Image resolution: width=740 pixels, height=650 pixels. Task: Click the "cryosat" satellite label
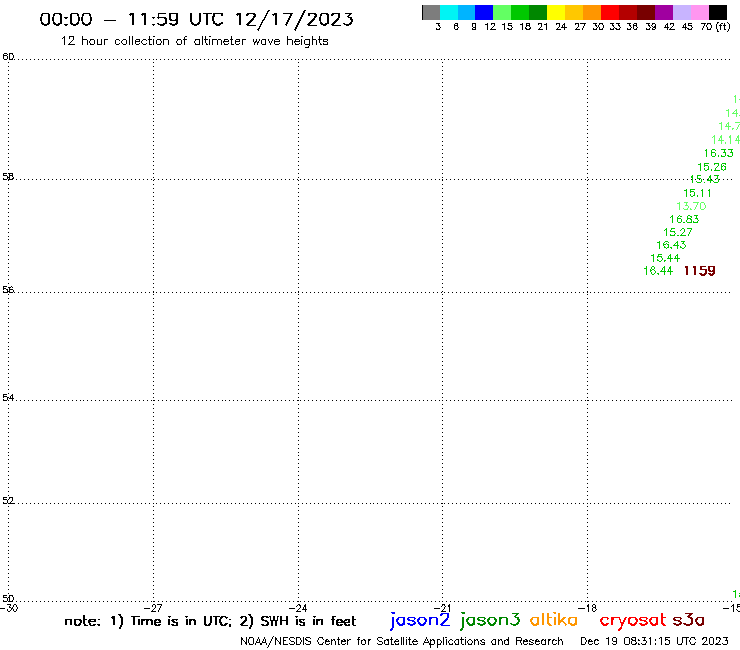point(633,620)
